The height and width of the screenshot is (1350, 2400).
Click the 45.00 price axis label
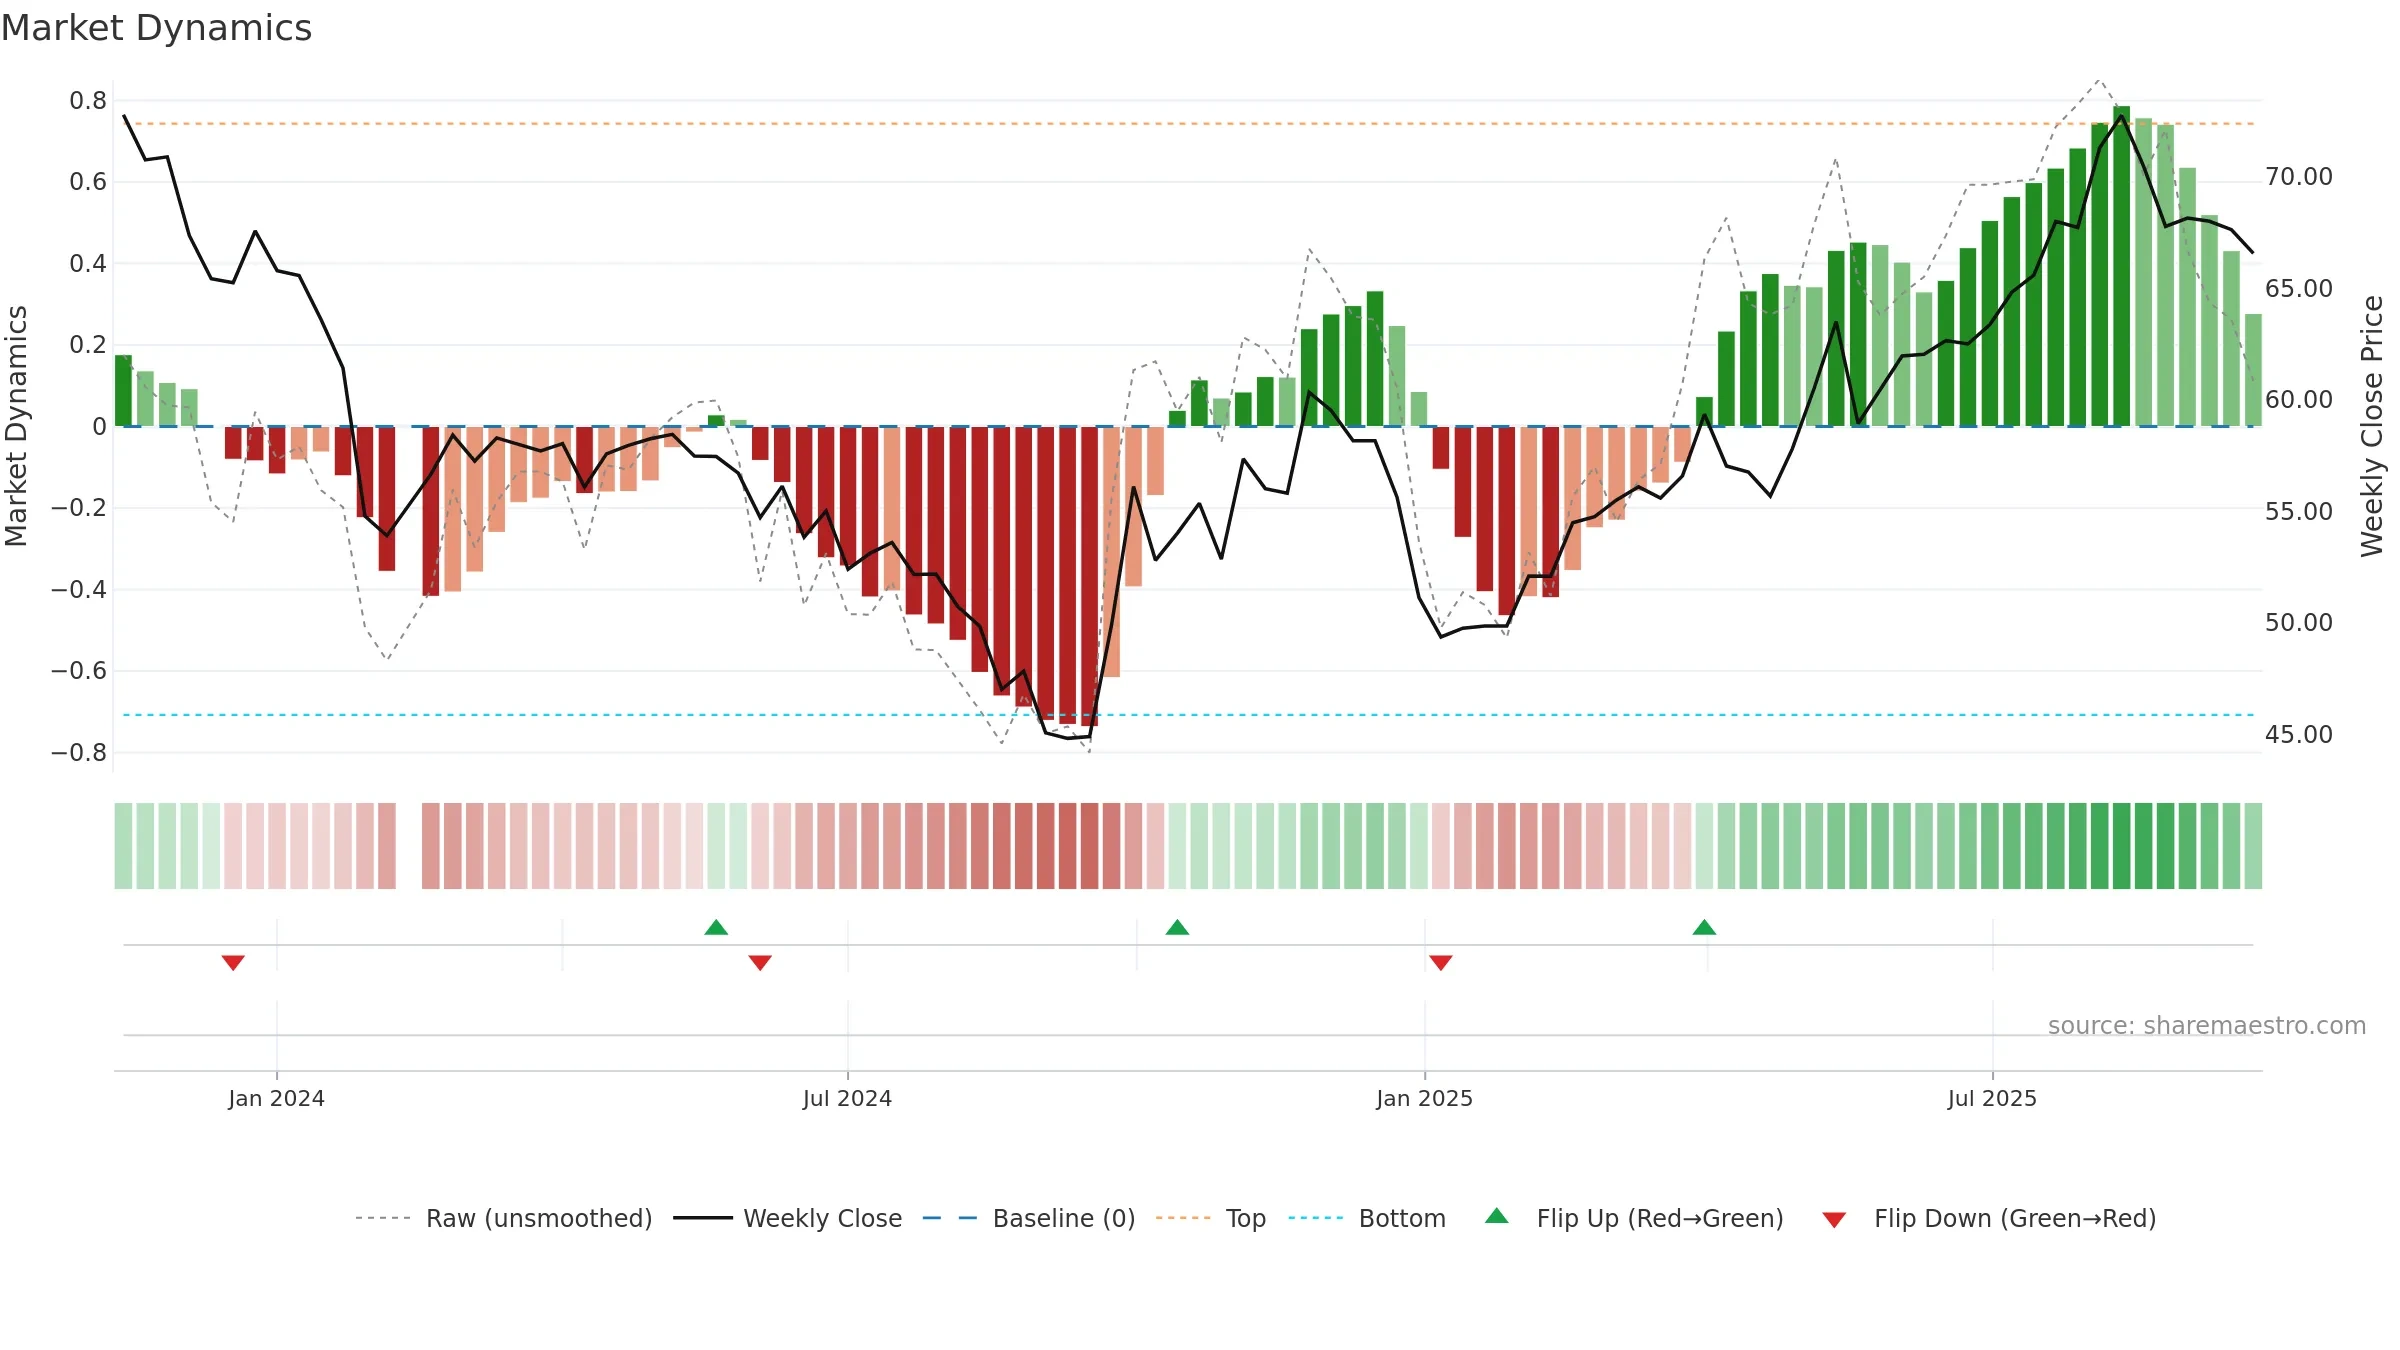[2298, 735]
